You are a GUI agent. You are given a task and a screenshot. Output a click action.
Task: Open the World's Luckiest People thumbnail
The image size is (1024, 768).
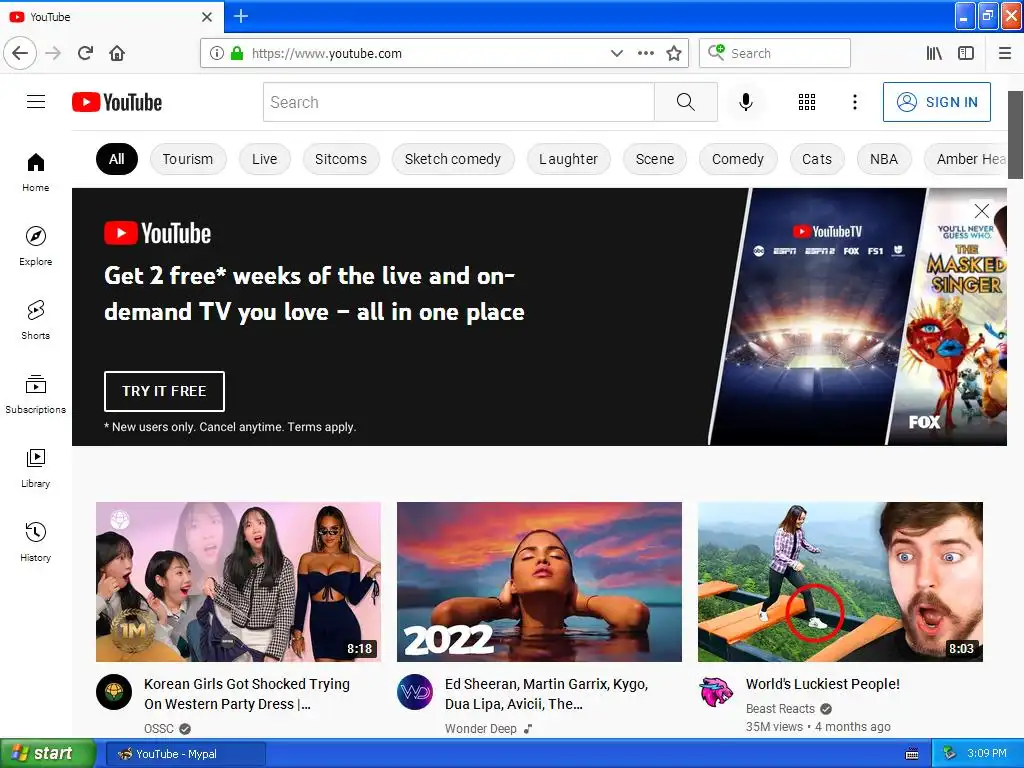840,582
